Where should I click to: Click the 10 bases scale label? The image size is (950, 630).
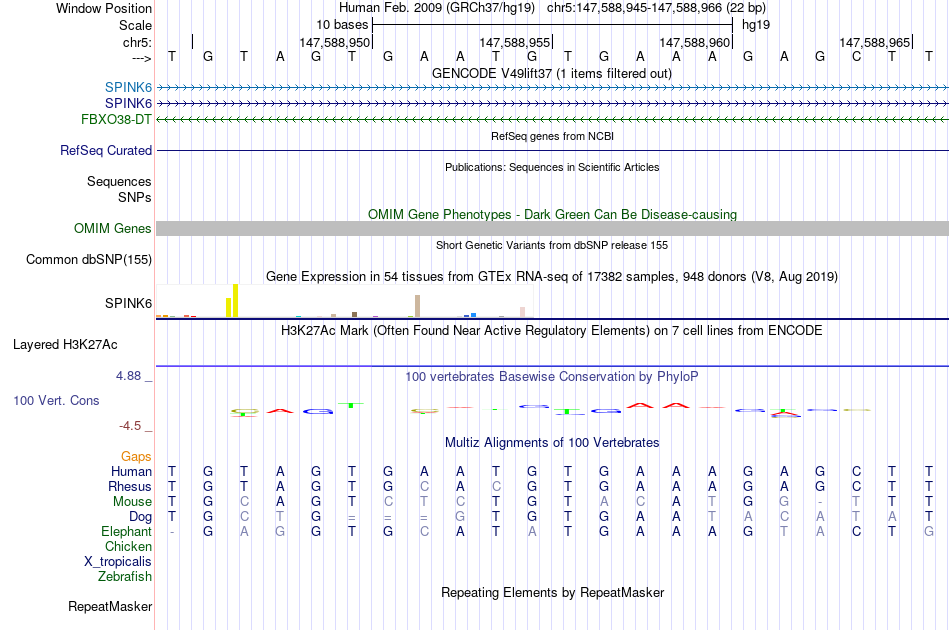coord(342,25)
